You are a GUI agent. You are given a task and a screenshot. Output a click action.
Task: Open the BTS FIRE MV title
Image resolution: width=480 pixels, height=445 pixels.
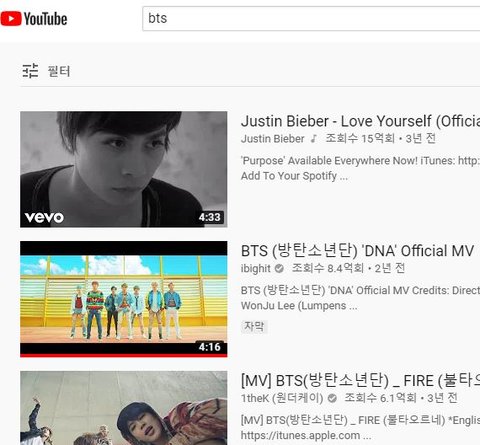tap(360, 381)
